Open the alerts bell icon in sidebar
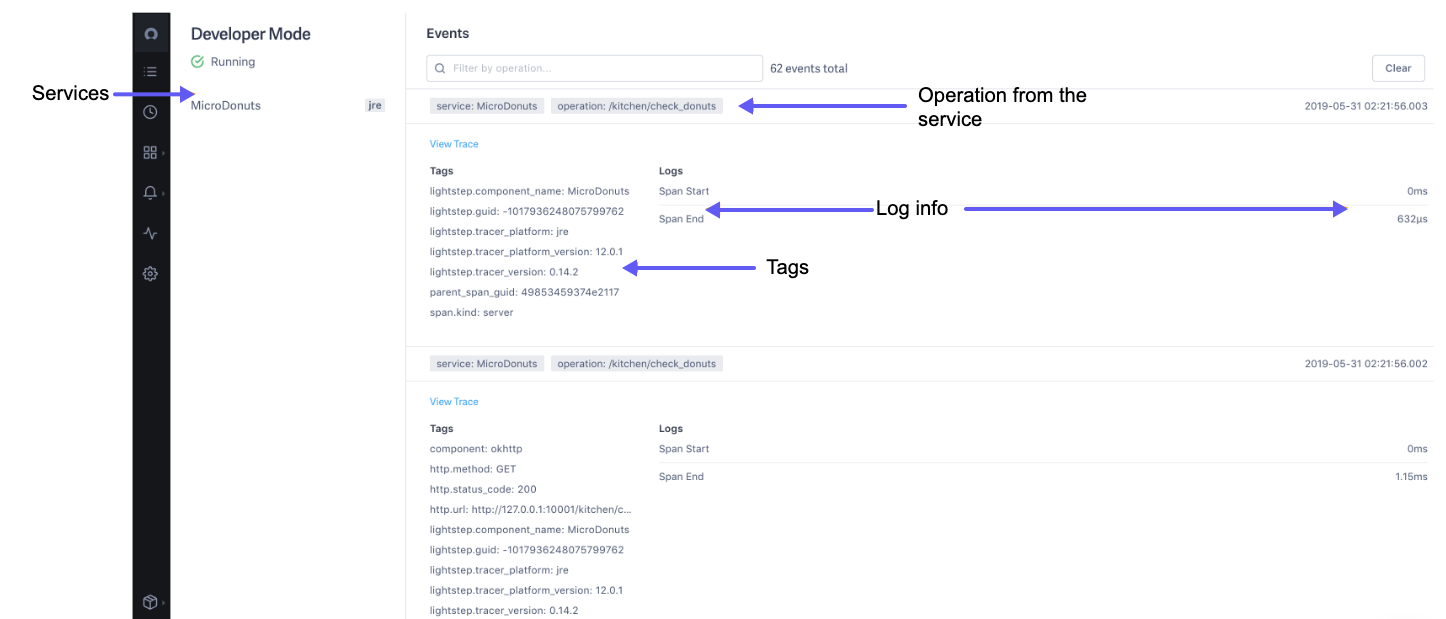Image resolution: width=1446 pixels, height=619 pixels. [150, 193]
